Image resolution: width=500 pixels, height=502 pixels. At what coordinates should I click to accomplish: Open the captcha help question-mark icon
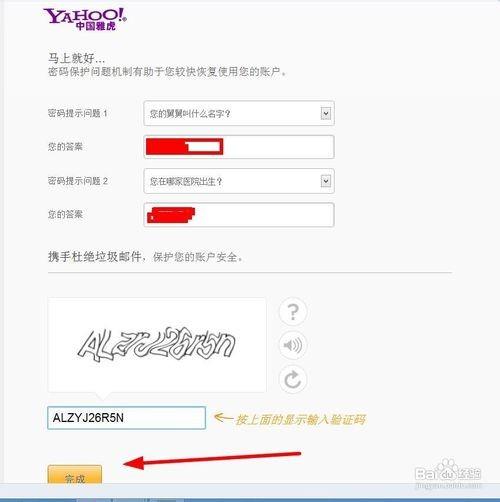tap(293, 312)
